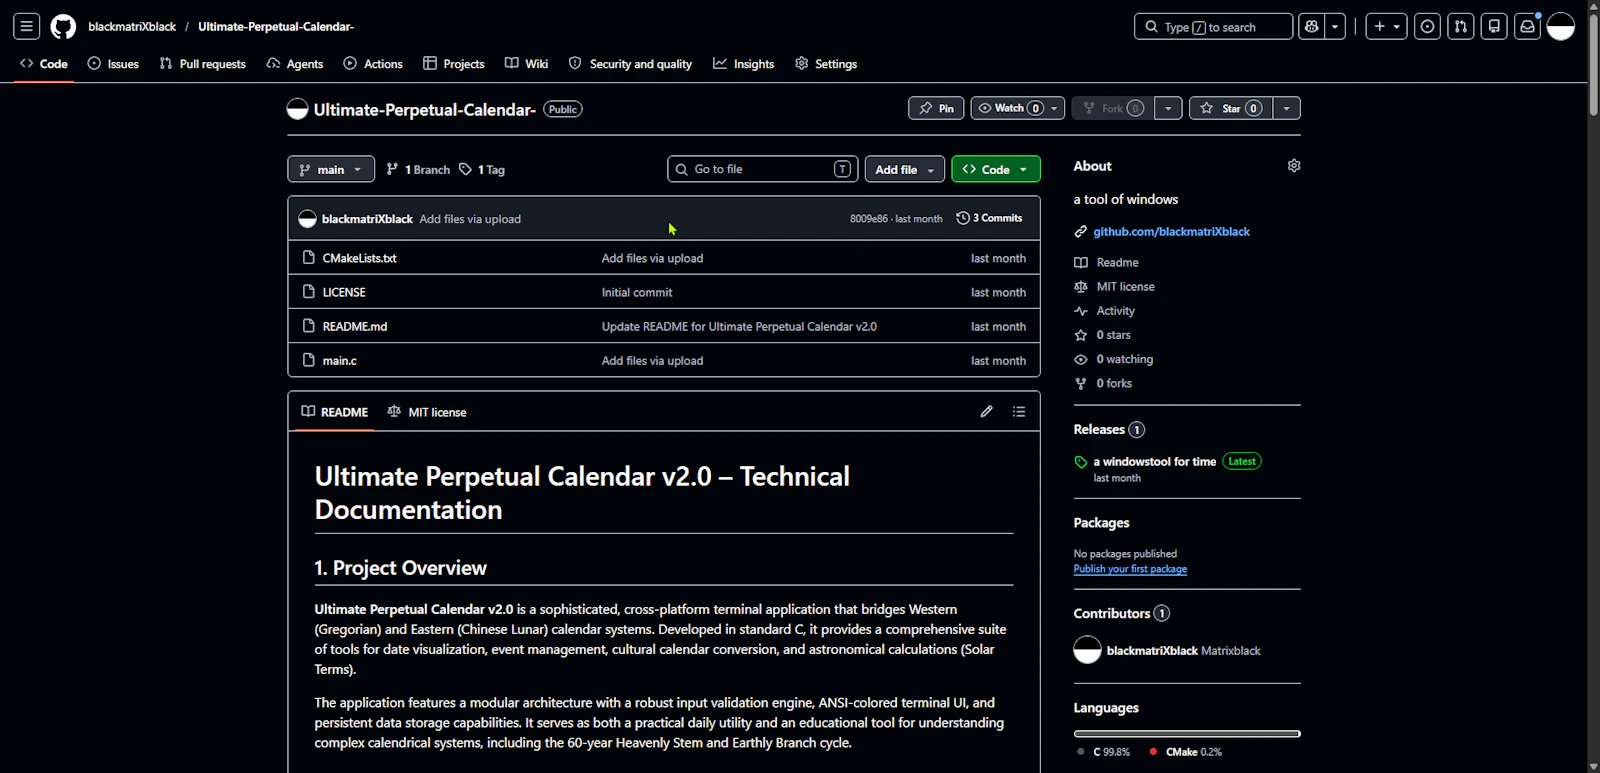This screenshot has height=773, width=1600.
Task: Star the repository
Action: click(x=1231, y=108)
